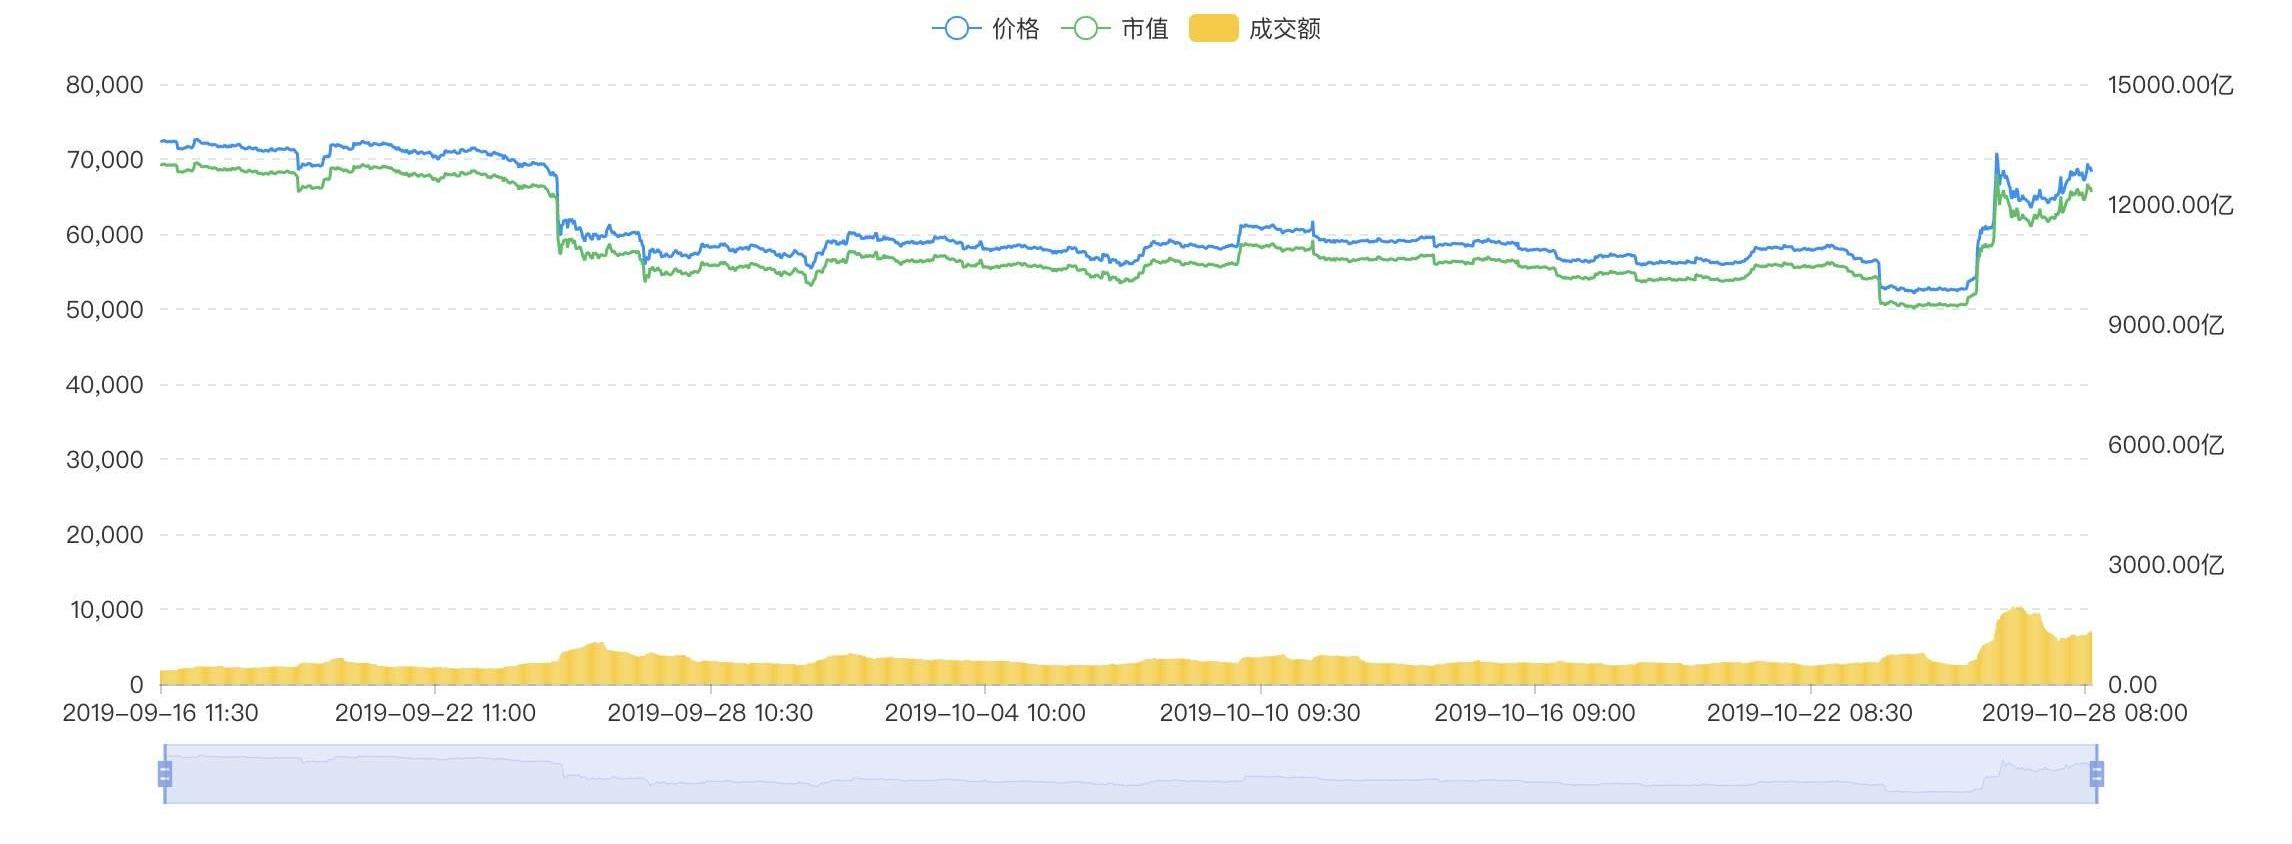Click the 9000.00亿 right axis label
This screenshot has width=2292, height=844.
(2166, 325)
